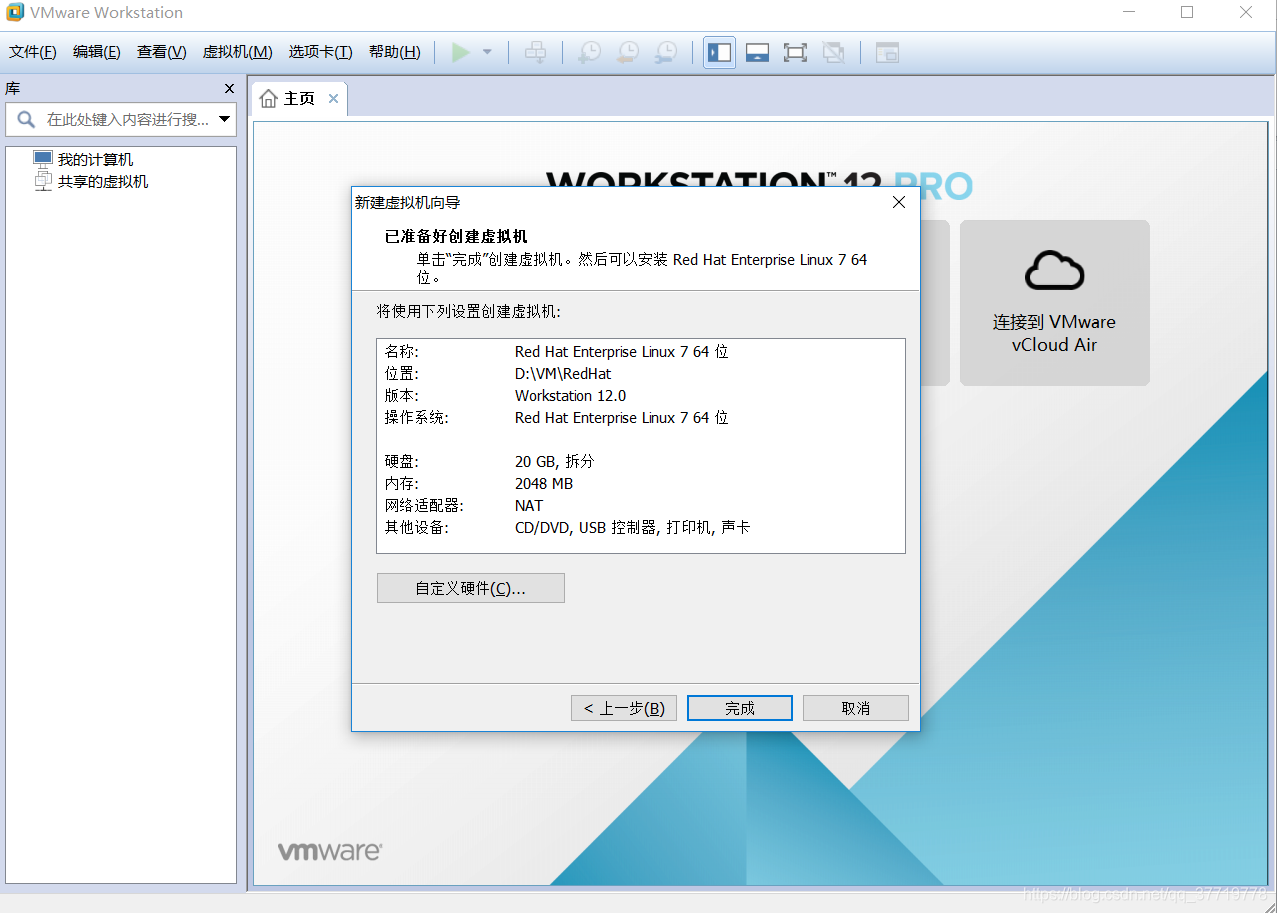
Task: Click the Workstation 12.0 version value
Action: (571, 395)
